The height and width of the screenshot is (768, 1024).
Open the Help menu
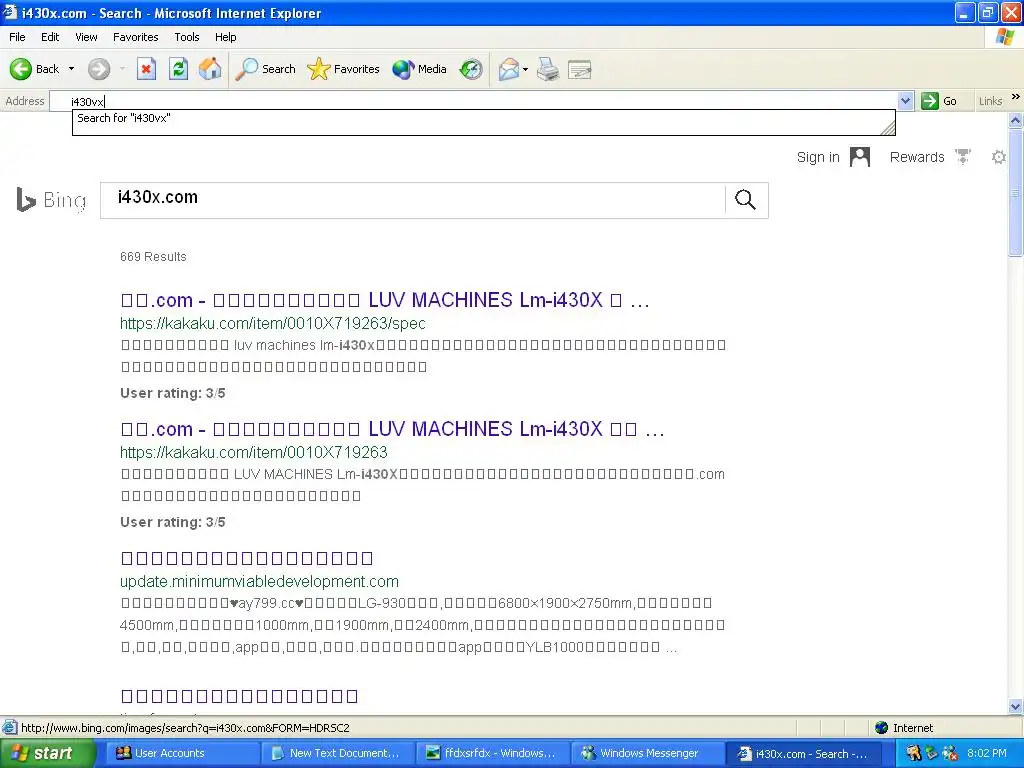click(x=225, y=37)
